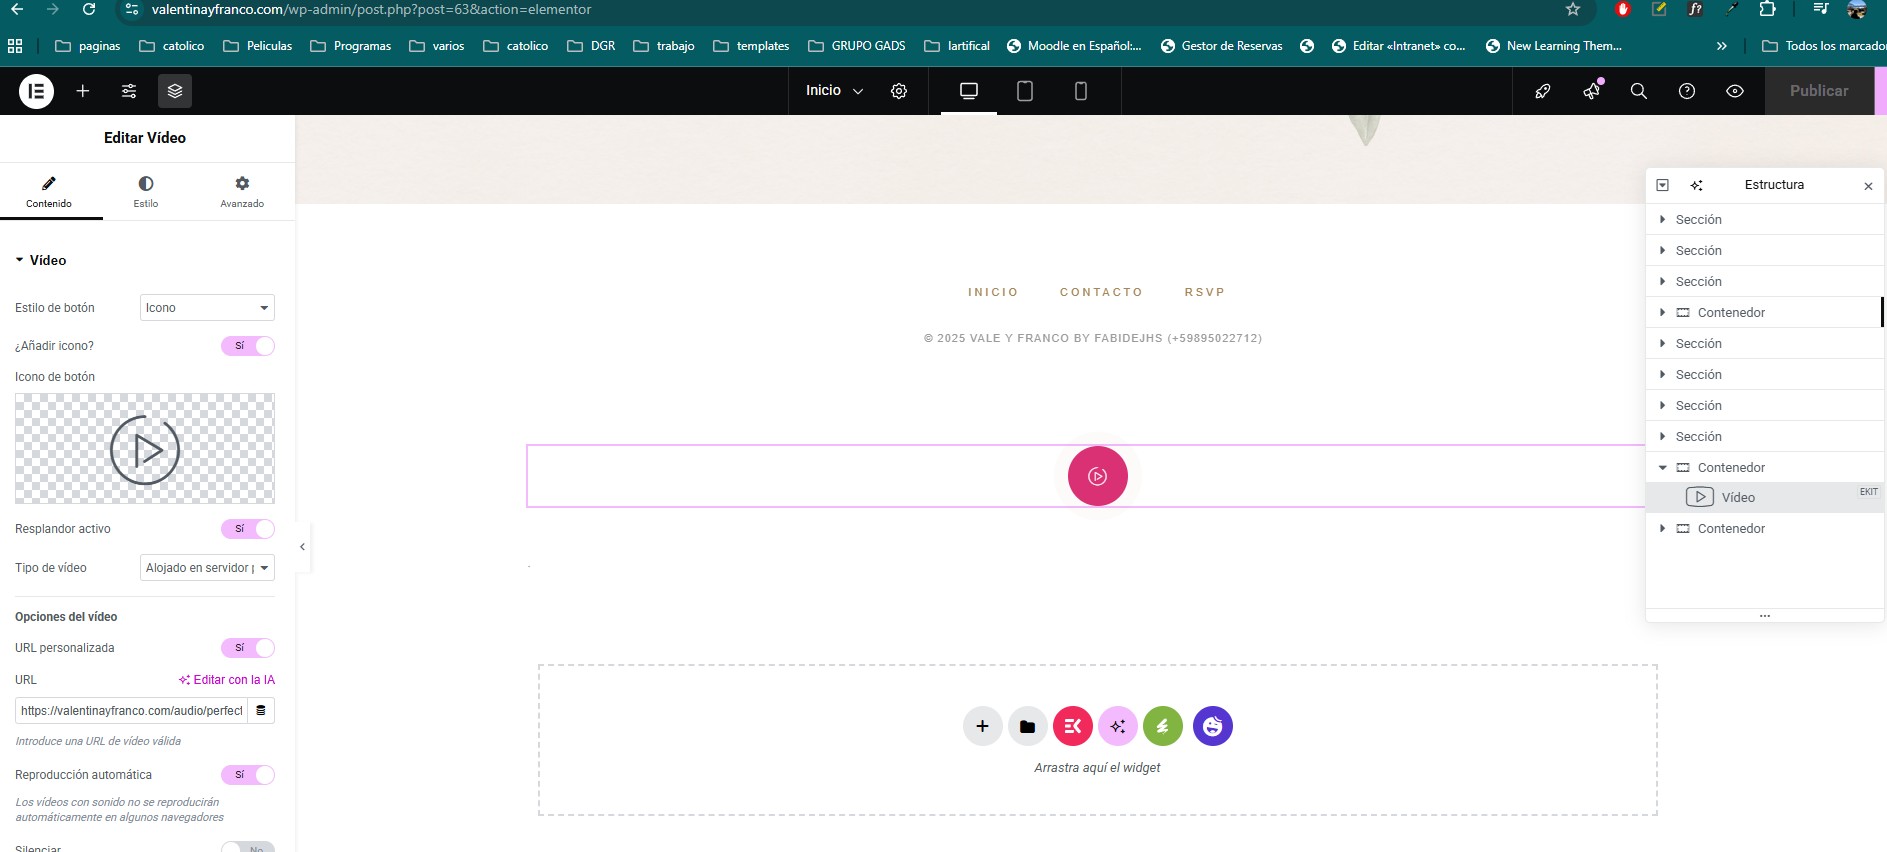Screen dimensions: 1887x852
Task: Switch to the Avanzado tab
Action: click(242, 191)
